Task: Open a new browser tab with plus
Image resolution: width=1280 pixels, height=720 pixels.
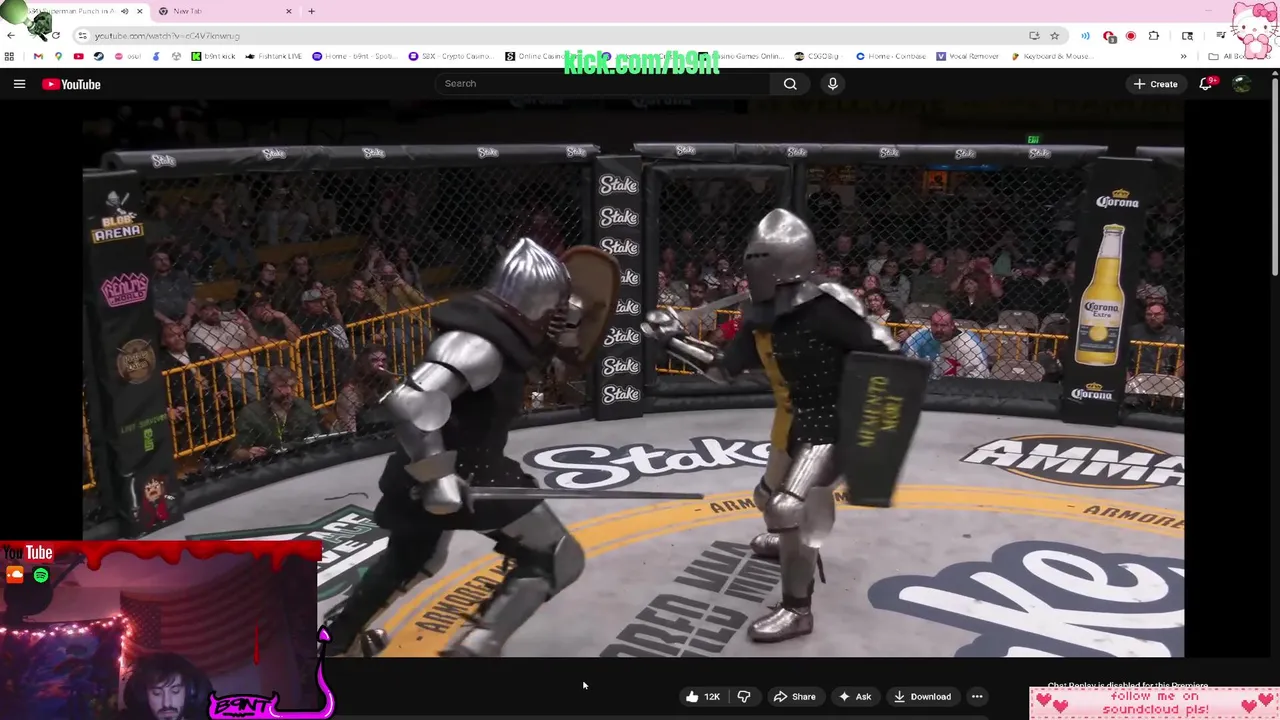Action: pos(311,11)
